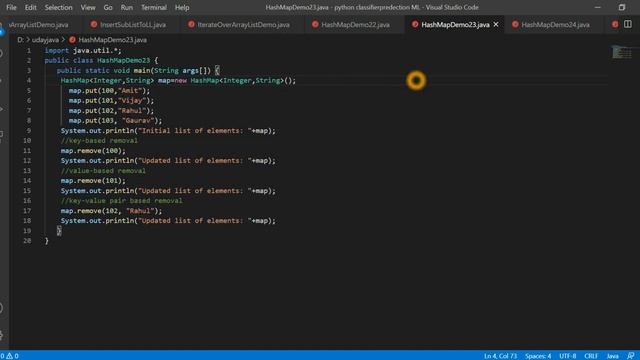Switch to the HashMapDemo24.java tab
Screen dimensions: 640x360
pyautogui.click(x=555, y=24)
